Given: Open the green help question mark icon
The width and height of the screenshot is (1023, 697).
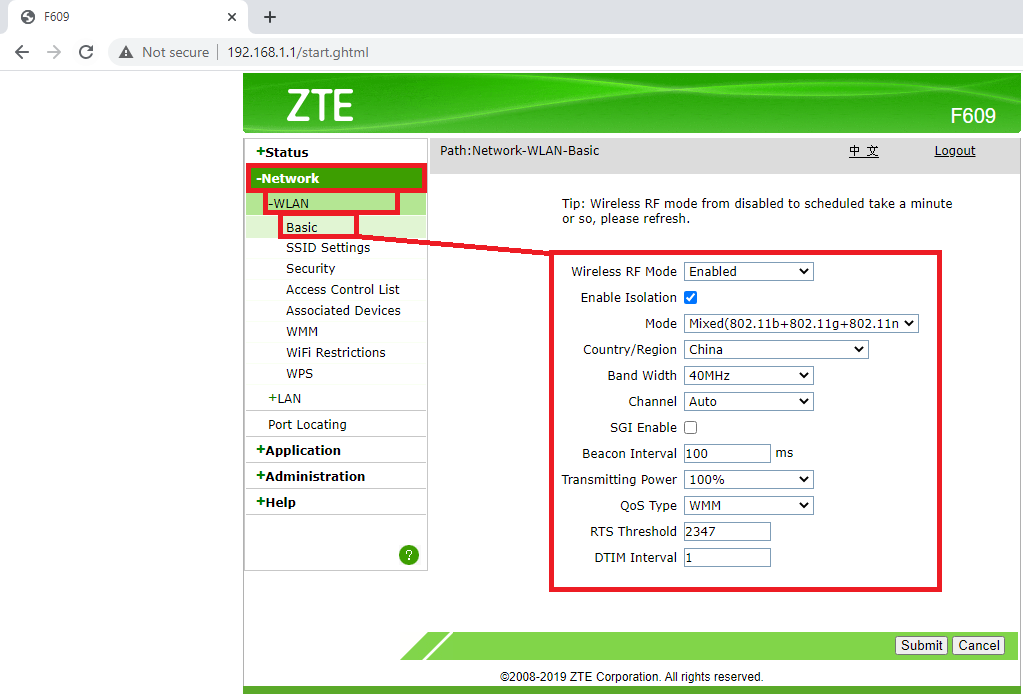Looking at the screenshot, I should tap(409, 554).
